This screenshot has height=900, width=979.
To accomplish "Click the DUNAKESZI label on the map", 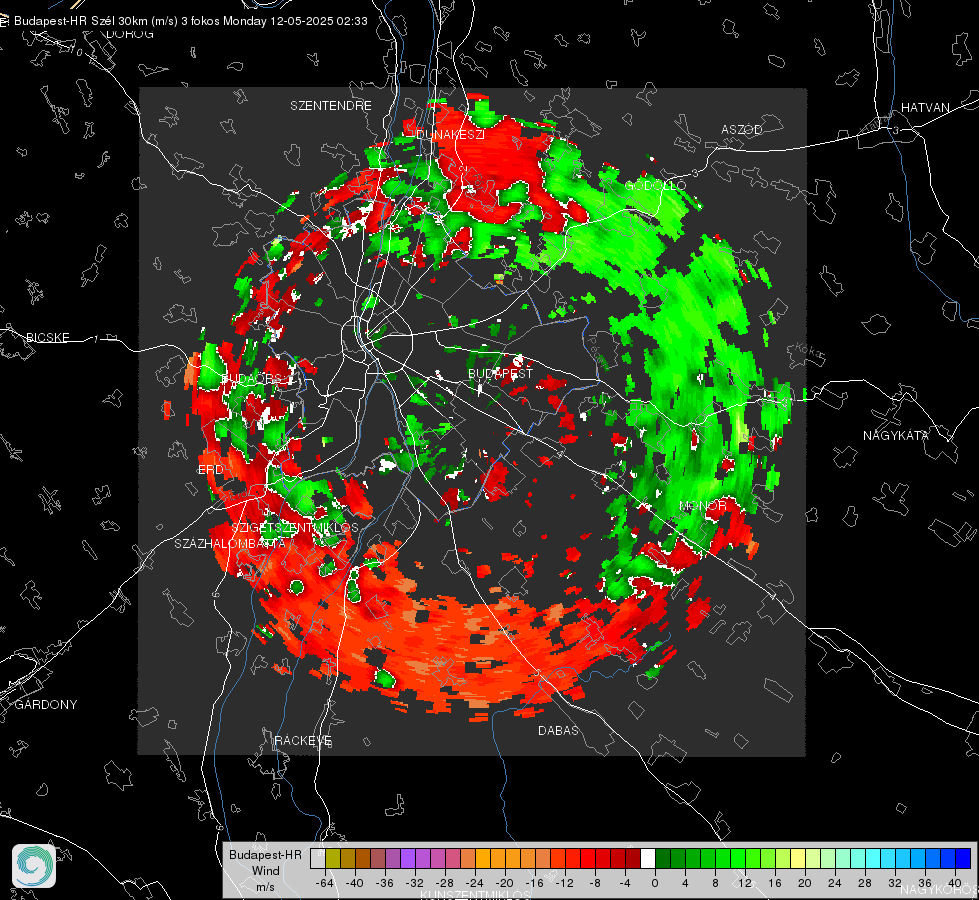I will coord(450,134).
